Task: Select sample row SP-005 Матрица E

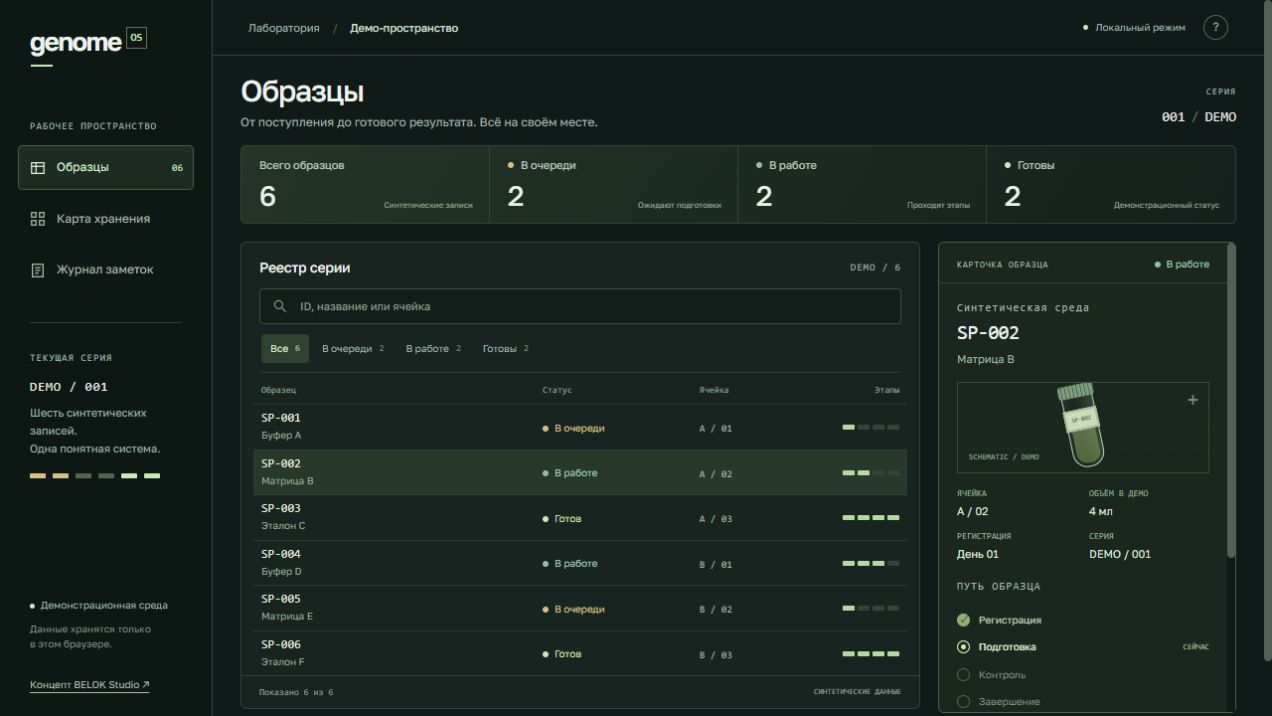Action: click(580, 608)
